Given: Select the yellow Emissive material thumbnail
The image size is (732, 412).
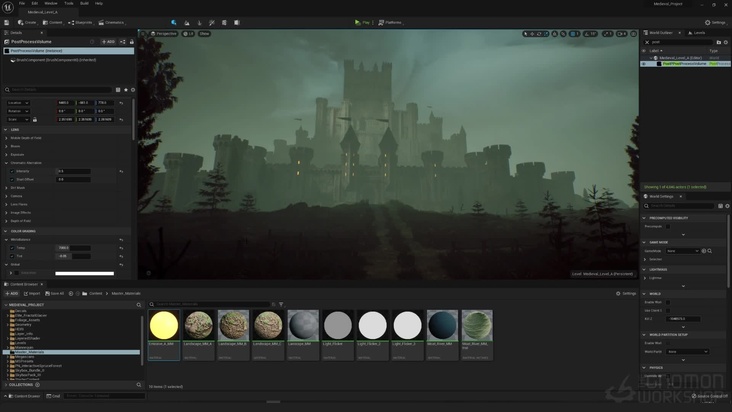Looking at the screenshot, I should click(x=164, y=325).
